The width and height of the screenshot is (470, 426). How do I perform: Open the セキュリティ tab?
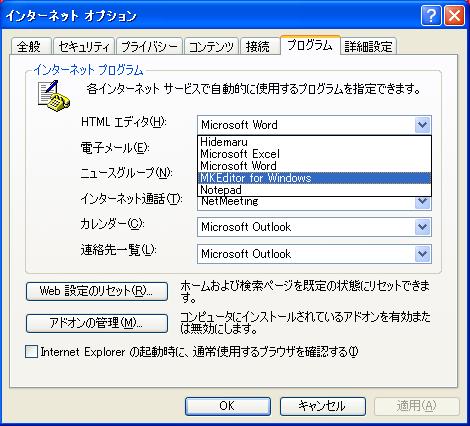click(x=84, y=47)
